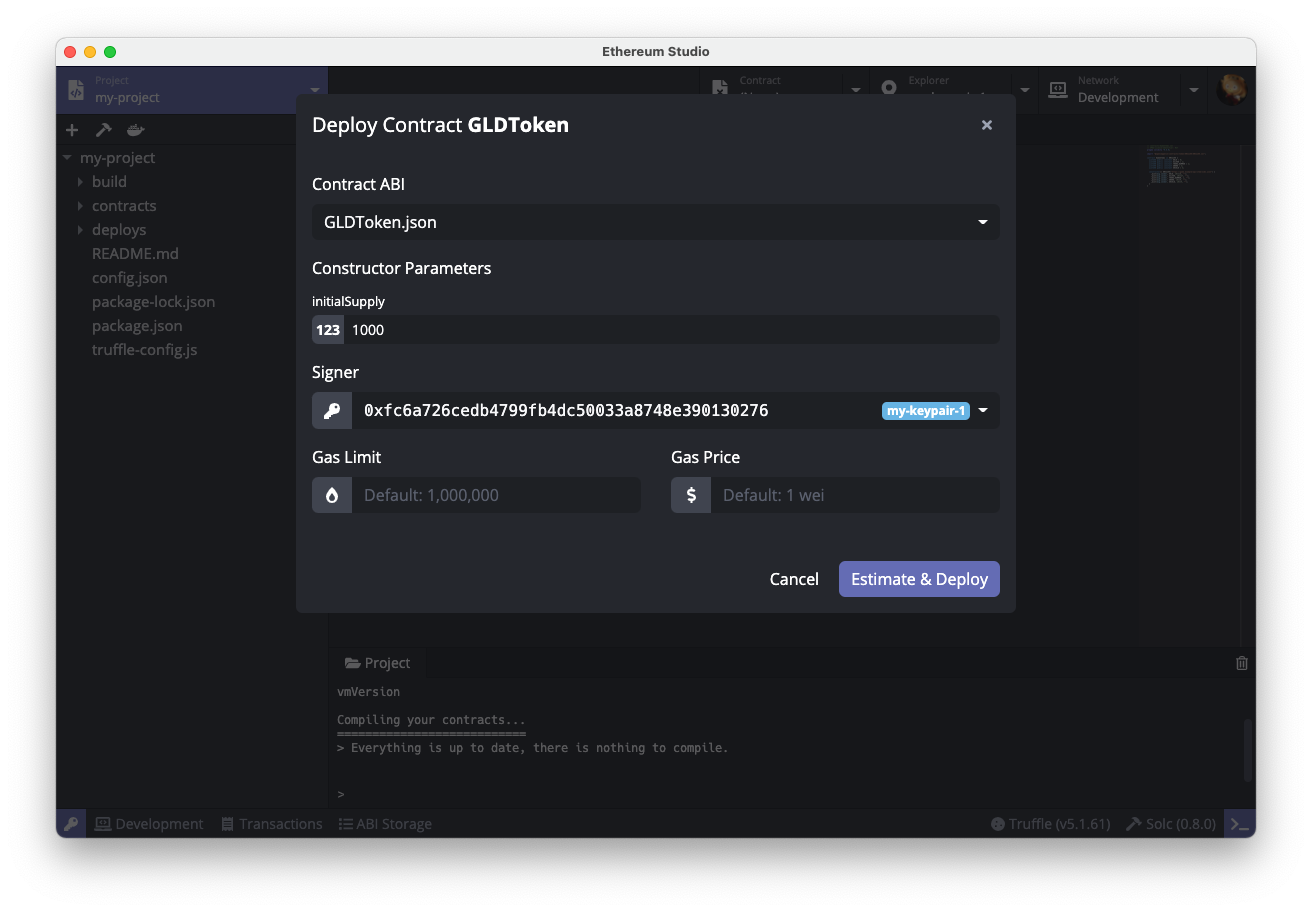Viewport: 1312px width, 912px height.
Task: Open ABI Storage in the status bar
Action: point(385,824)
